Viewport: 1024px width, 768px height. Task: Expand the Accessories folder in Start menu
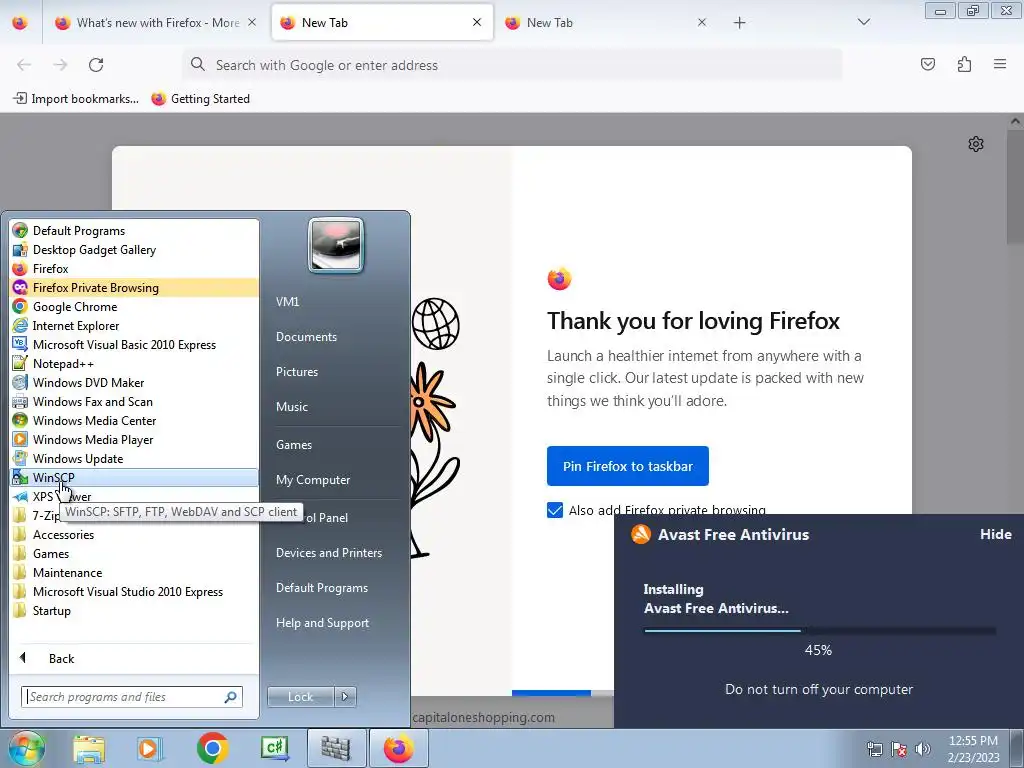134,535
